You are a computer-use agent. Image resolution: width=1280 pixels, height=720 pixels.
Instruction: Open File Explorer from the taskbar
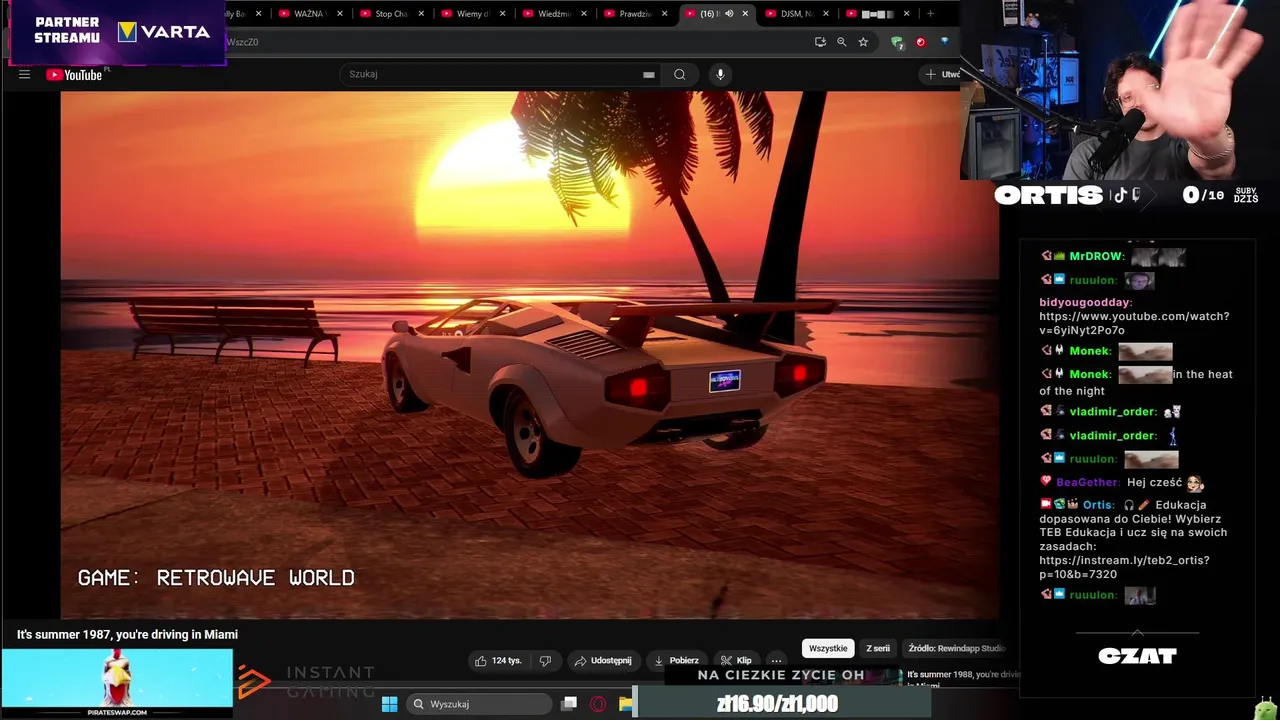coord(626,704)
